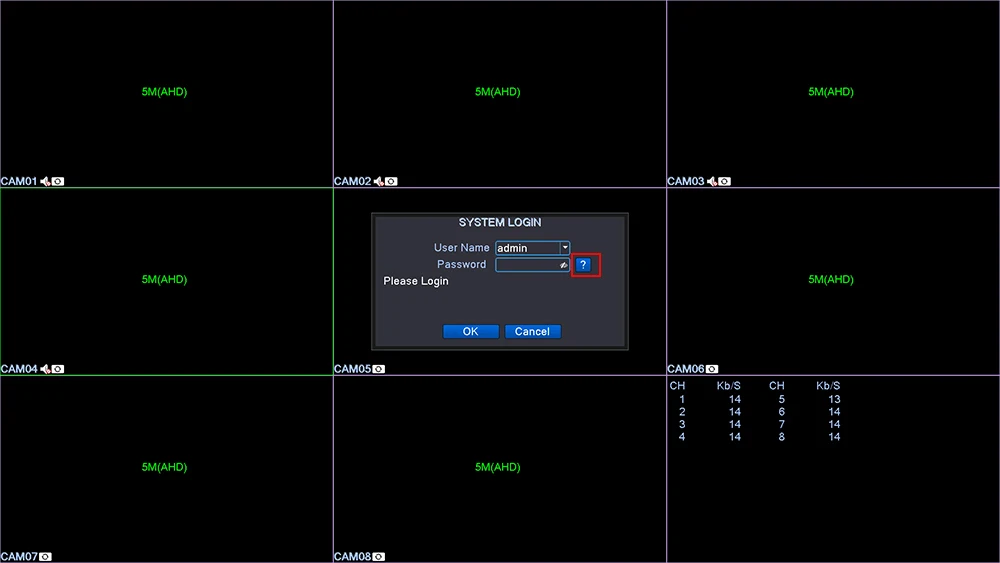This screenshot has height=563, width=1000.
Task: Click the CAM02 recording camera icon
Action: pyautogui.click(x=392, y=182)
